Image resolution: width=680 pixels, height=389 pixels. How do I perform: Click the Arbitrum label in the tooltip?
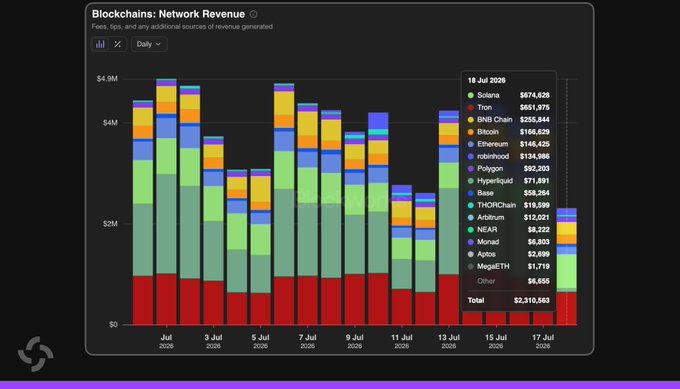tap(490, 217)
